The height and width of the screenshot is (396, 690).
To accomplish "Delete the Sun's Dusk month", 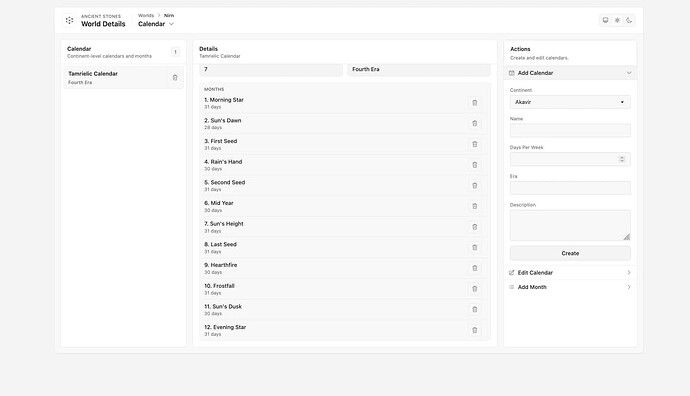I will click(474, 309).
